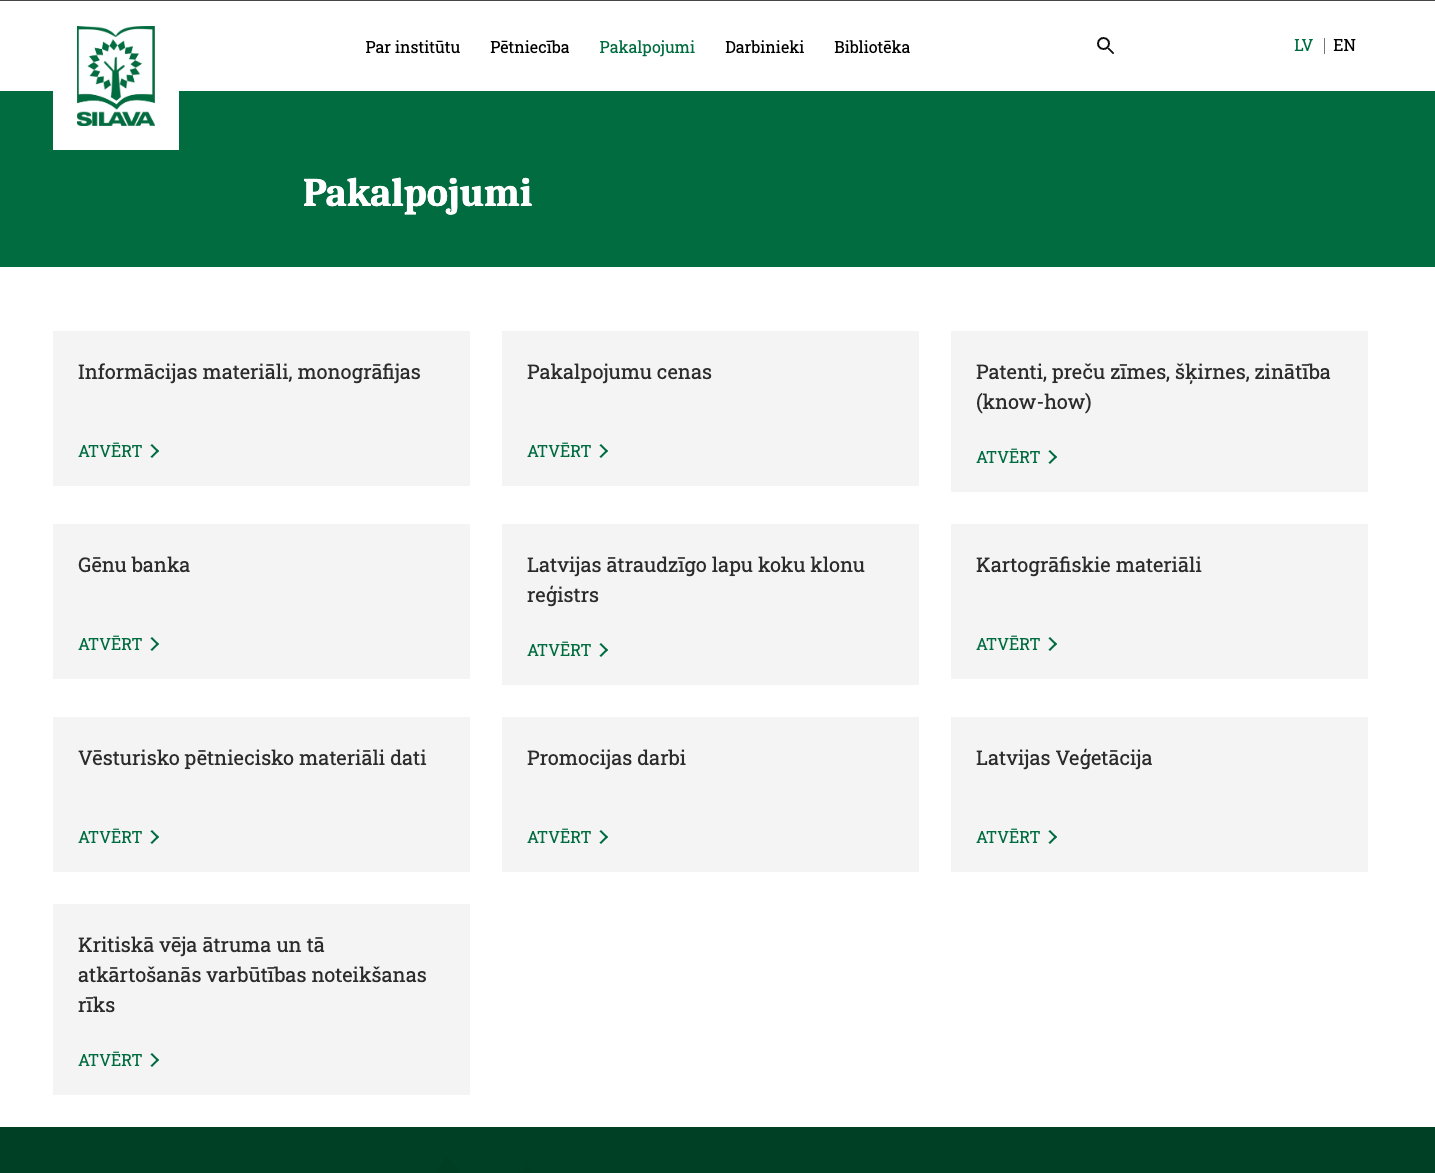Screen dimensions: 1435x1173
Task: Go to the Pētniecība menu item
Action: [530, 47]
